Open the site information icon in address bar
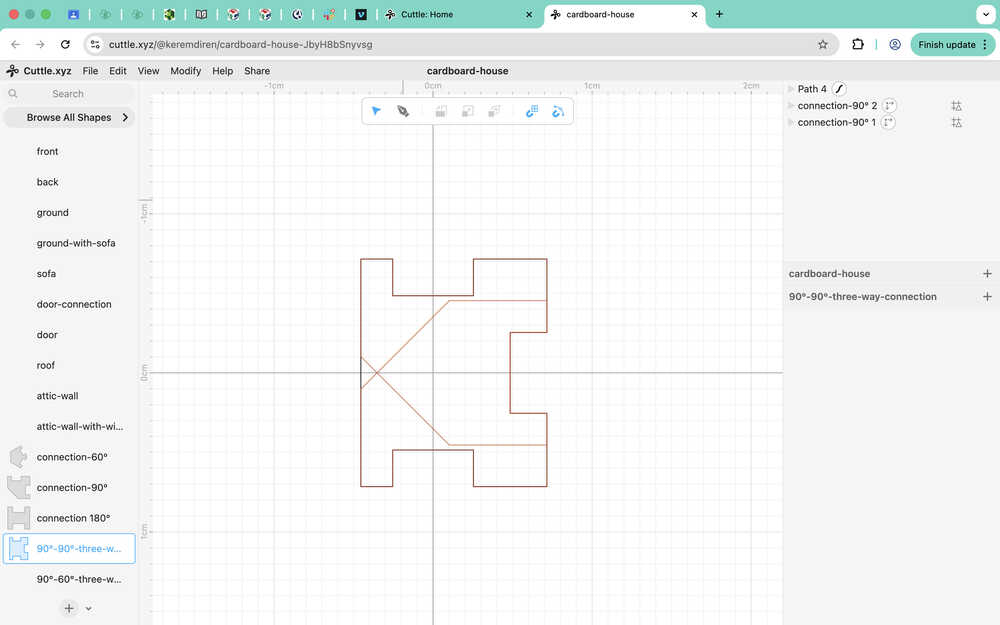 pos(95,45)
